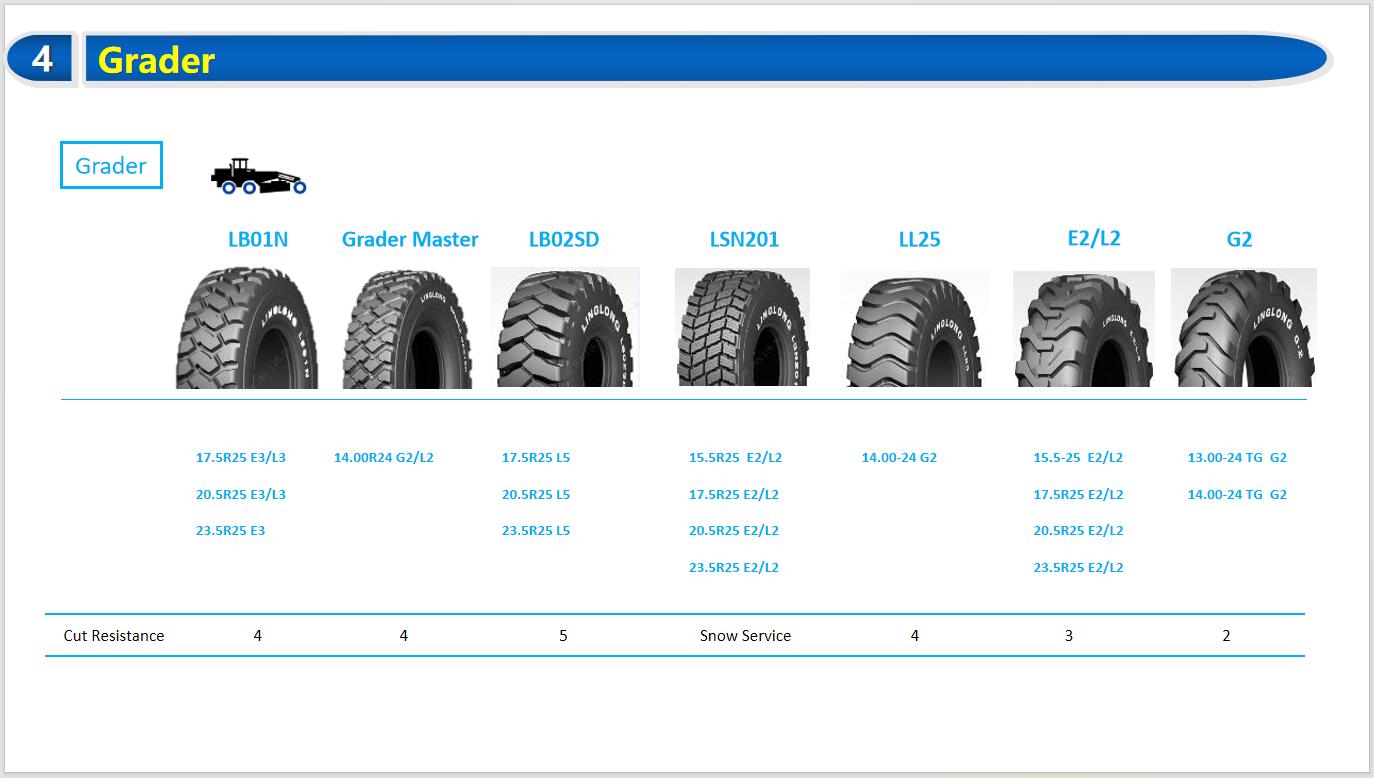Select the Grader Master tire image

coord(407,329)
